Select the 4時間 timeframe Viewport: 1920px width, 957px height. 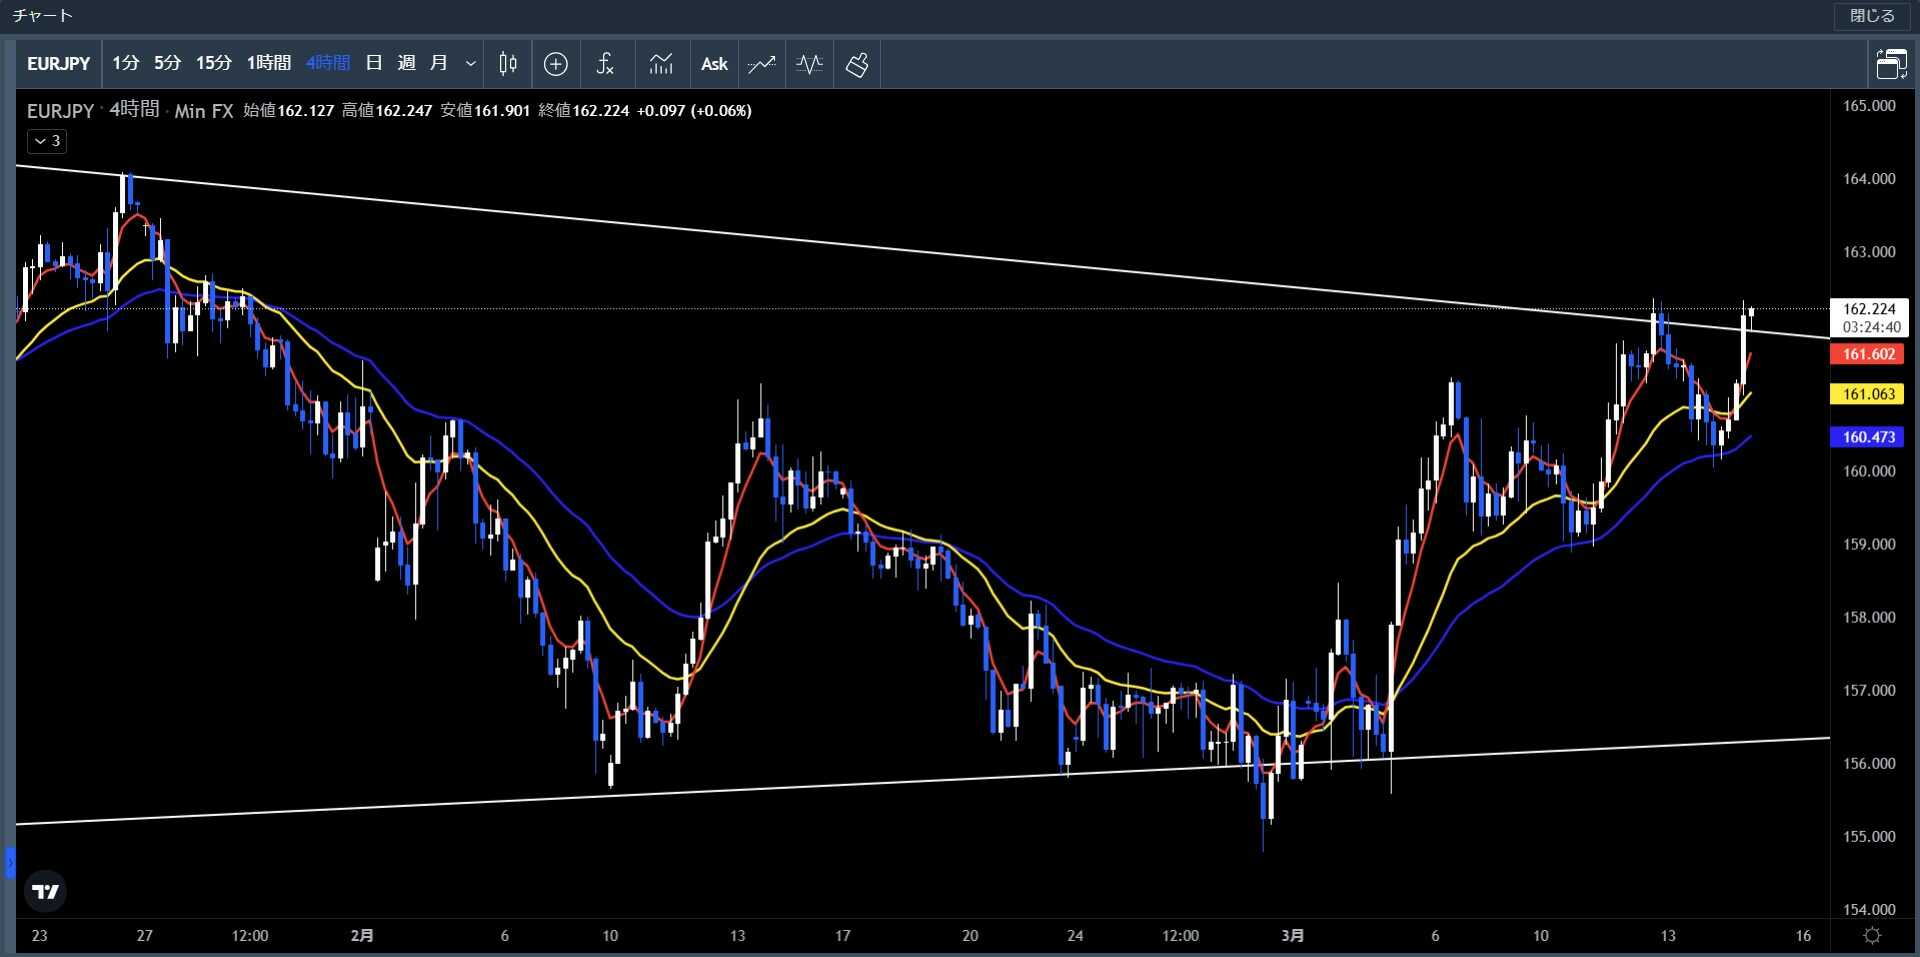pos(328,64)
